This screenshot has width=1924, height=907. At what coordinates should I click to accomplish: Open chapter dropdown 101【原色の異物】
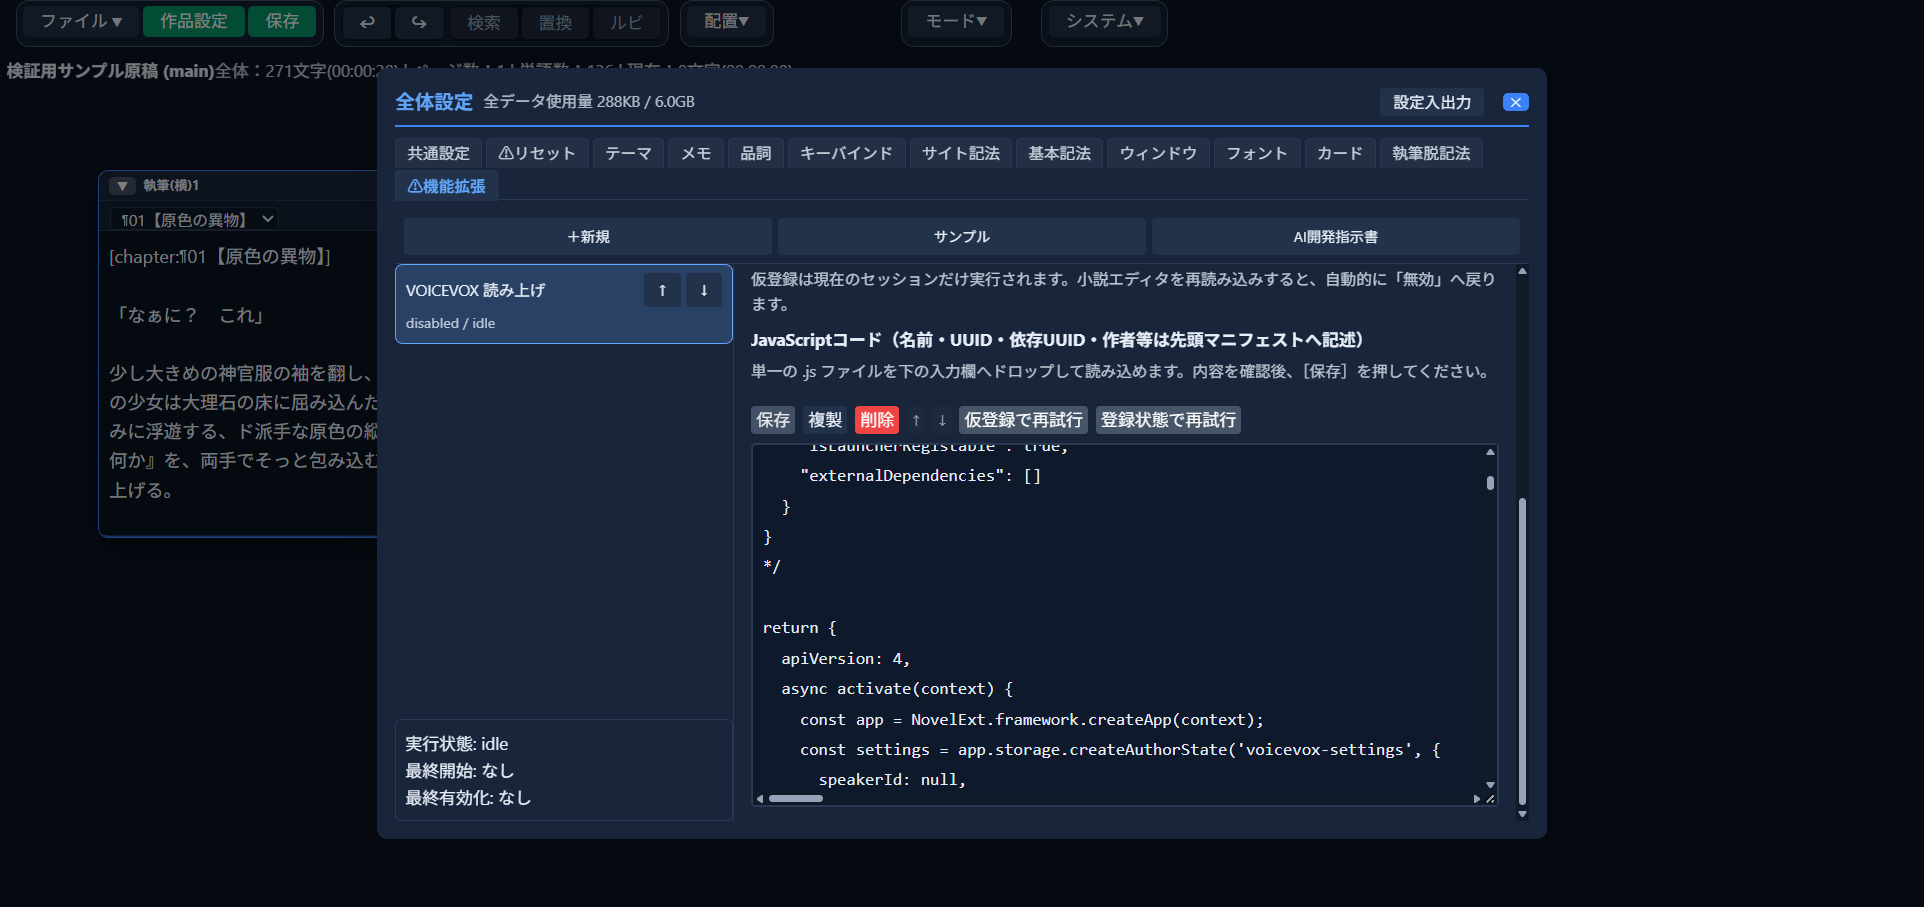click(x=193, y=219)
